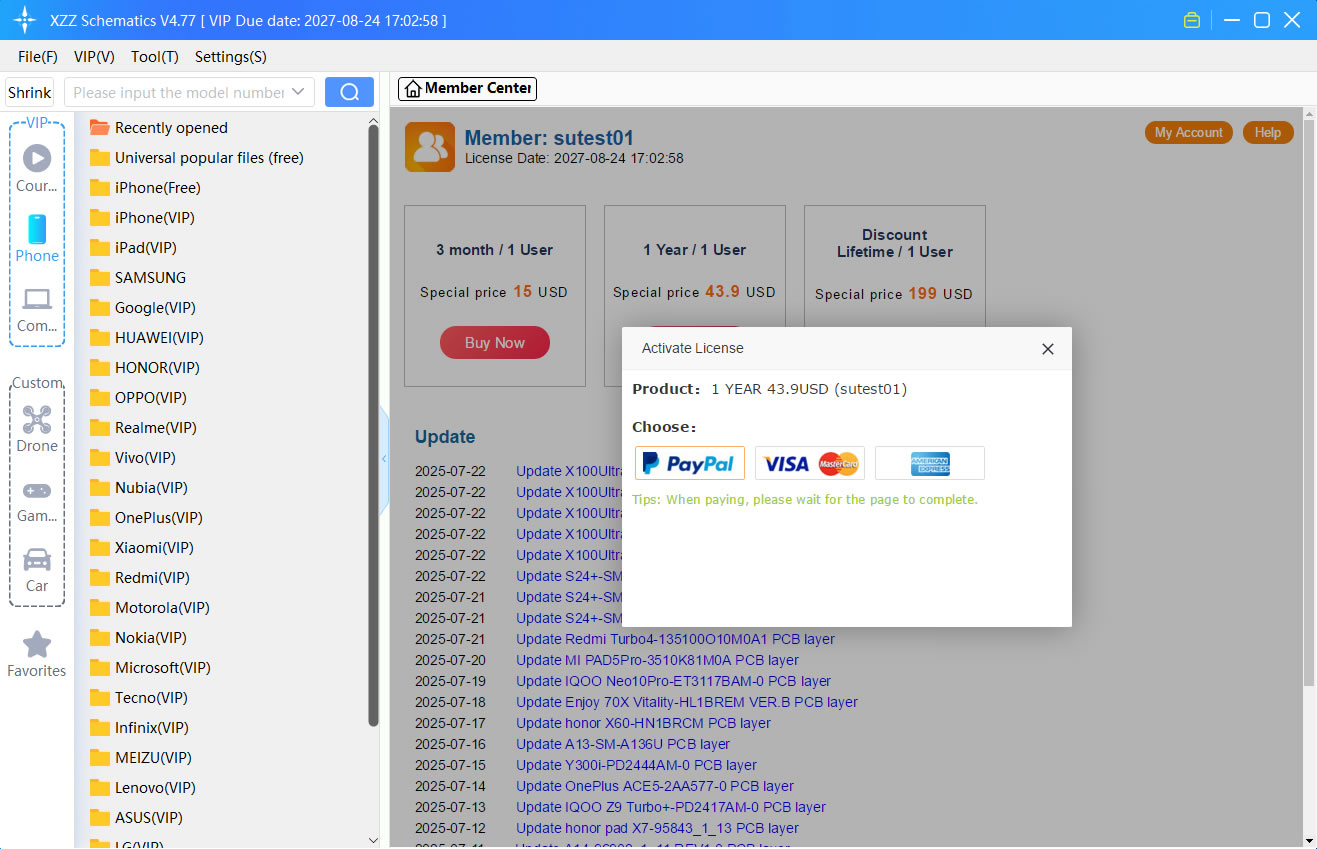
Task: Open the Drone category
Action: (x=37, y=428)
